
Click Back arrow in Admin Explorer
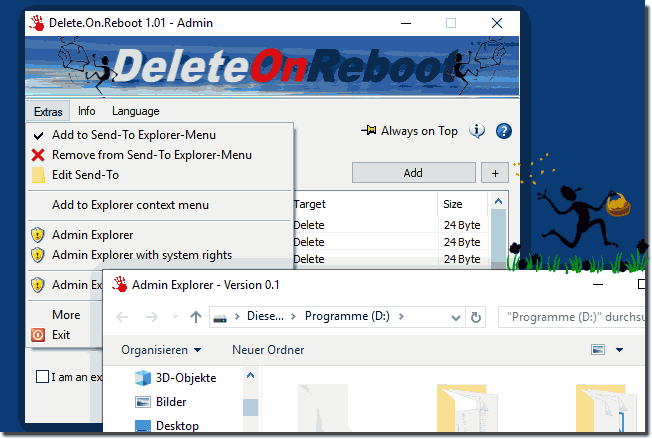122,318
